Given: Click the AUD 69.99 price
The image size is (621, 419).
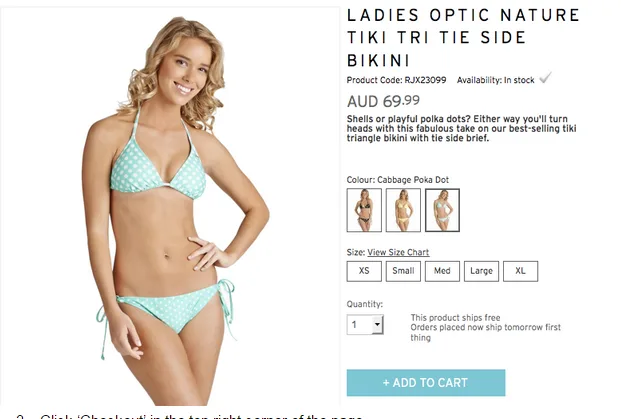Looking at the screenshot, I should click(383, 101).
